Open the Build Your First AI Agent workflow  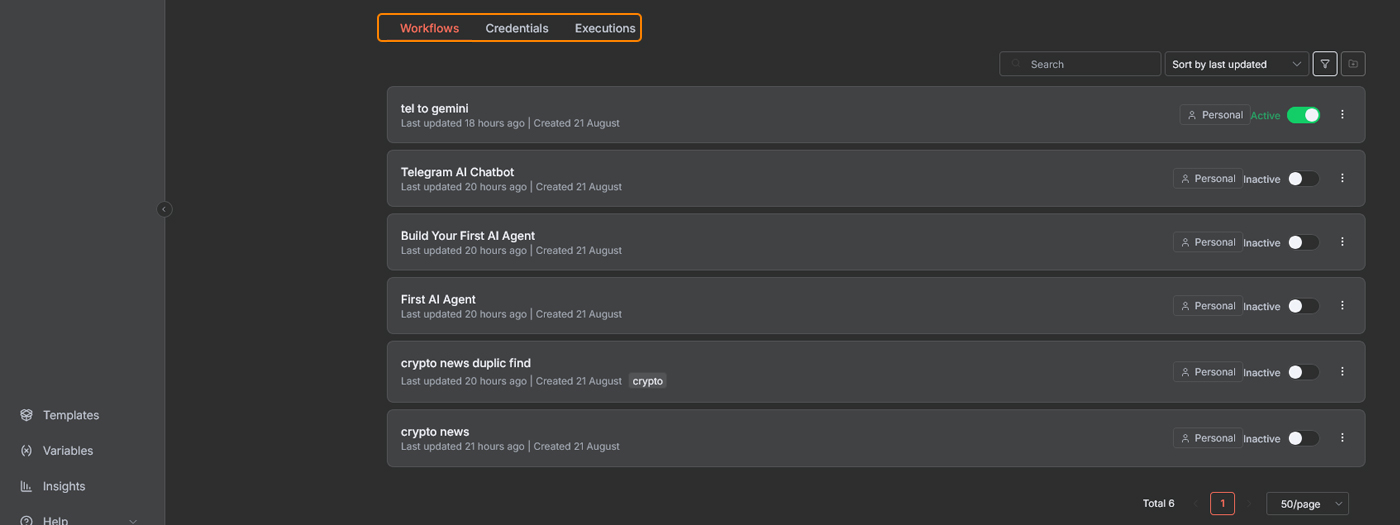[468, 236]
